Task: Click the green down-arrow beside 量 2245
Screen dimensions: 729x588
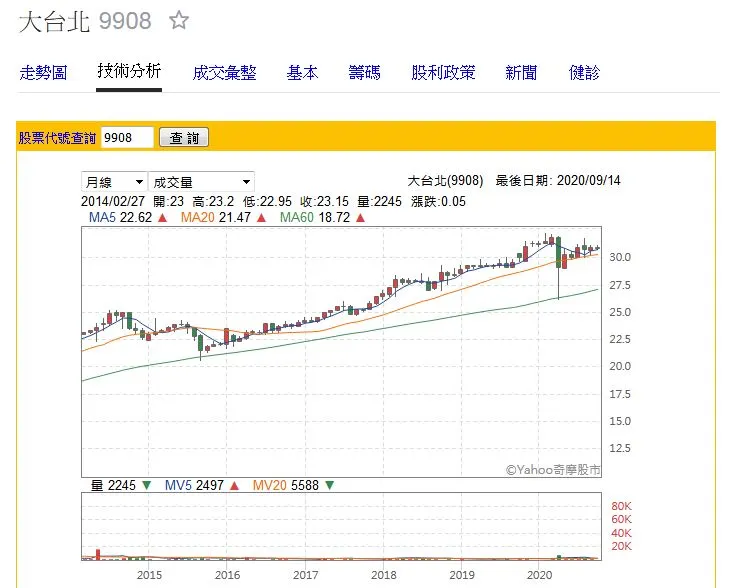Action: tap(147, 486)
